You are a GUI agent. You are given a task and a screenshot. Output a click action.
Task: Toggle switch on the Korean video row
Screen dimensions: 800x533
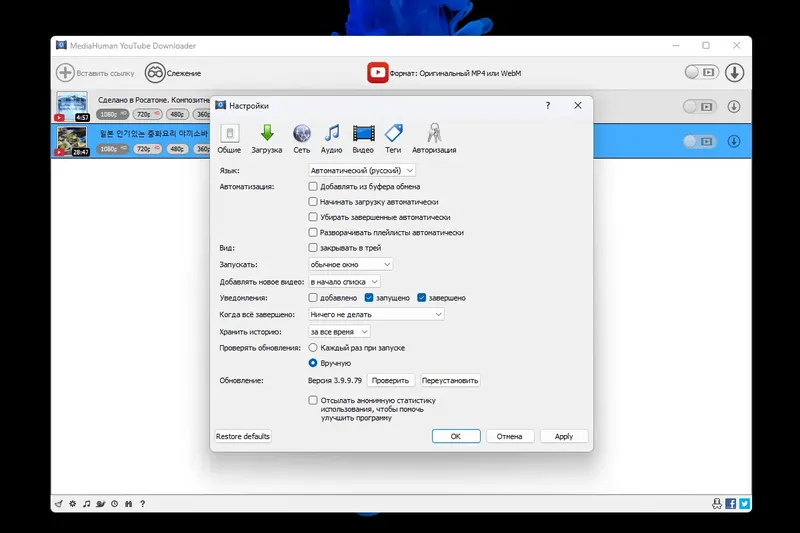click(x=699, y=141)
